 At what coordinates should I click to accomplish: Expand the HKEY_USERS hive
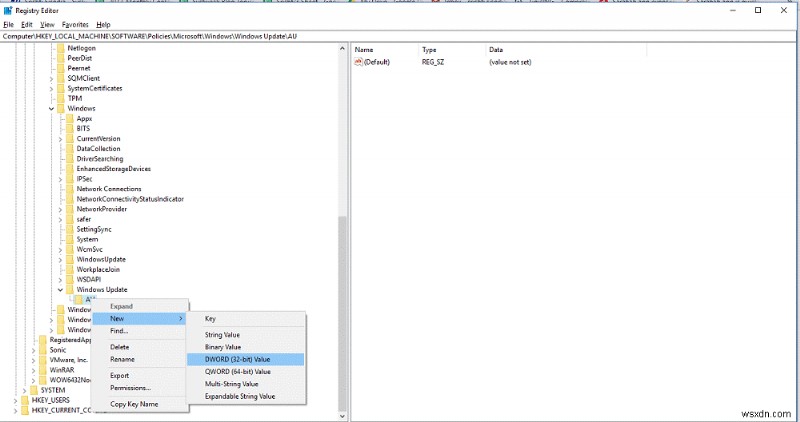[16, 401]
